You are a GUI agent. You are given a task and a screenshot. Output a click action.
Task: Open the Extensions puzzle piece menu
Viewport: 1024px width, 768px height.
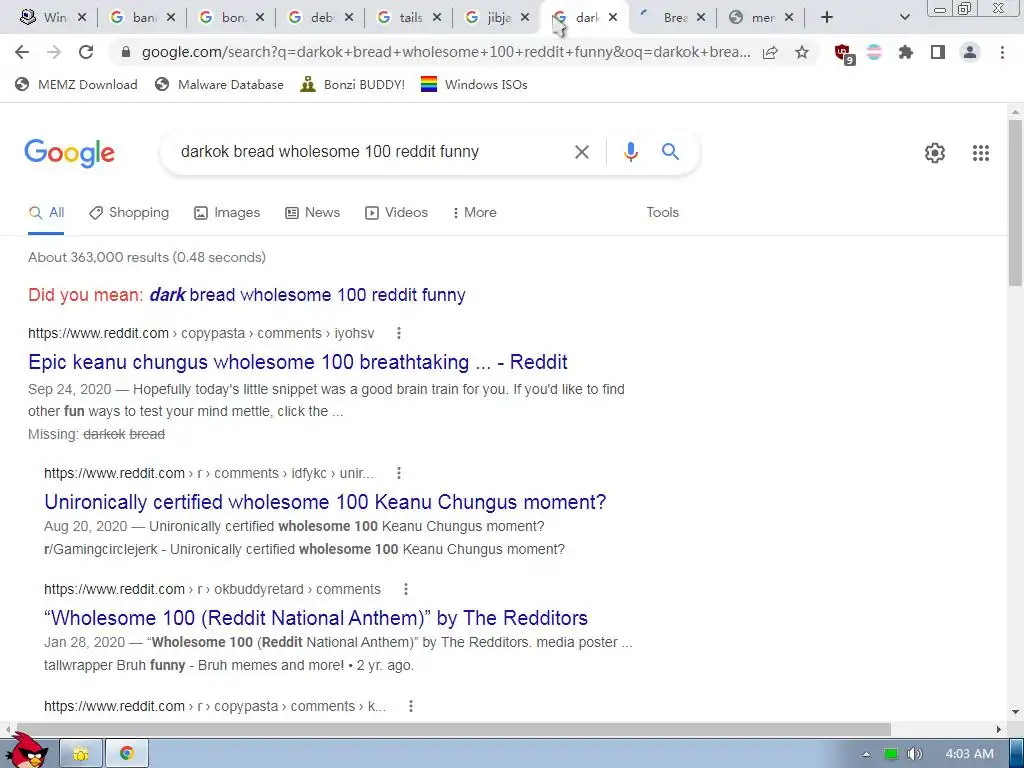pos(906,52)
